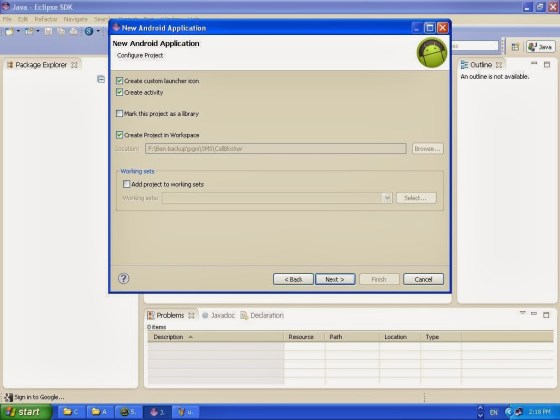Maximize the Problems panel

tap(546, 315)
